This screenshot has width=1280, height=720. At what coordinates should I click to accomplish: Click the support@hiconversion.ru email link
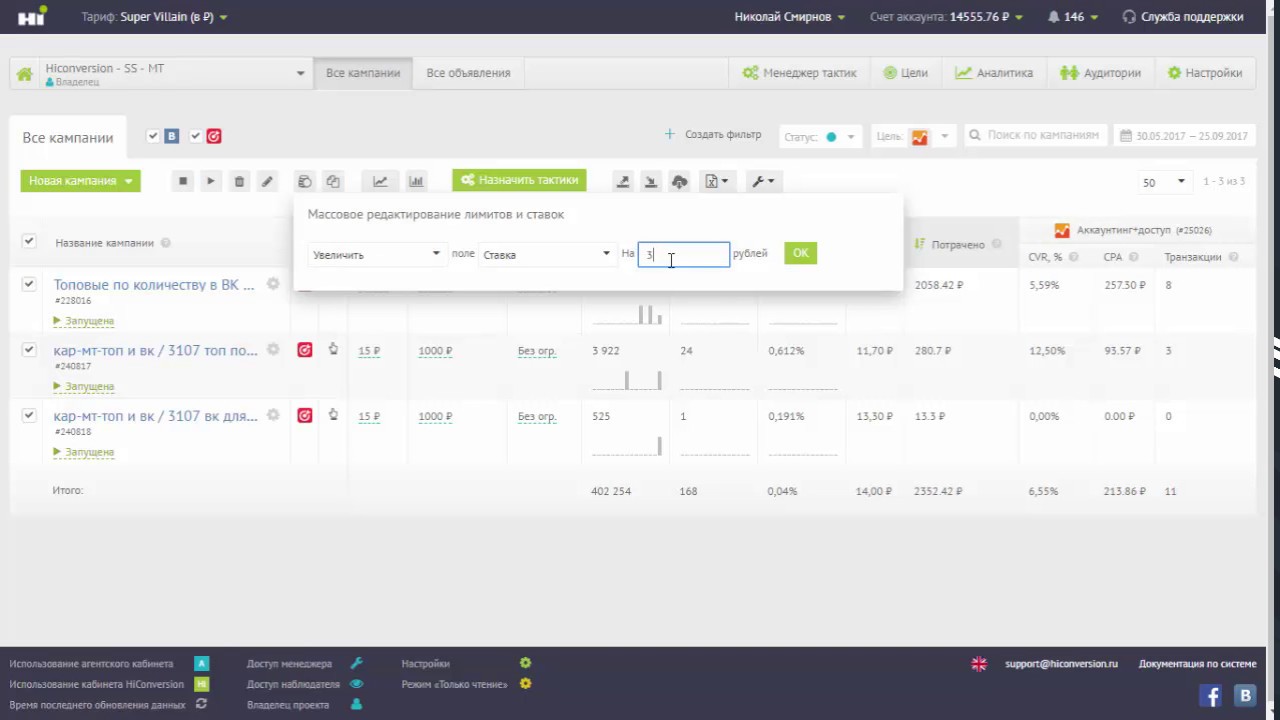point(1061,663)
